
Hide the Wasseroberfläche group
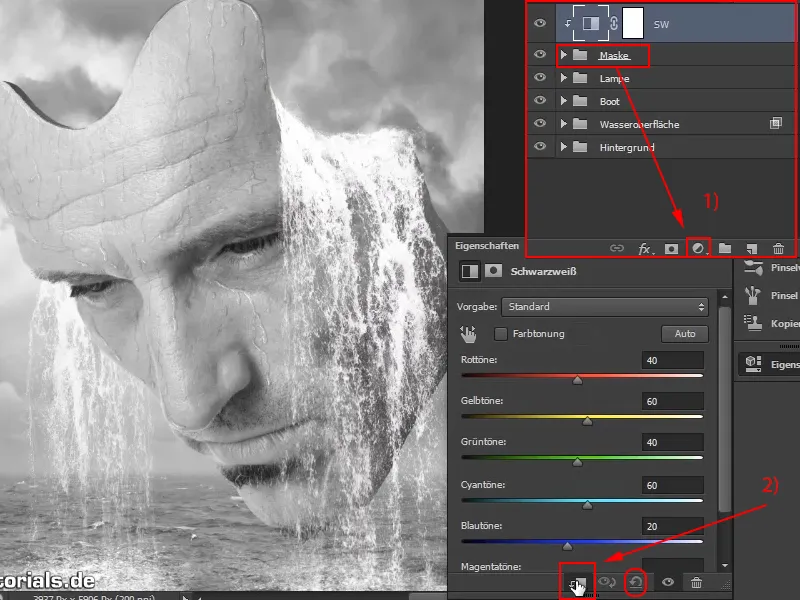540,123
